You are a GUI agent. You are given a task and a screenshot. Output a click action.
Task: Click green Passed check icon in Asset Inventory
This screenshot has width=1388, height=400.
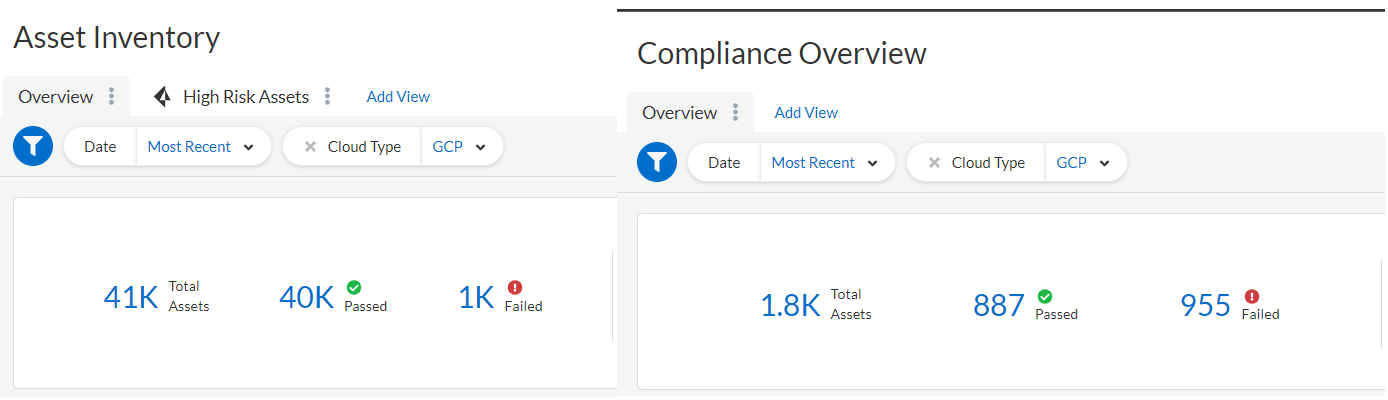[x=353, y=287]
